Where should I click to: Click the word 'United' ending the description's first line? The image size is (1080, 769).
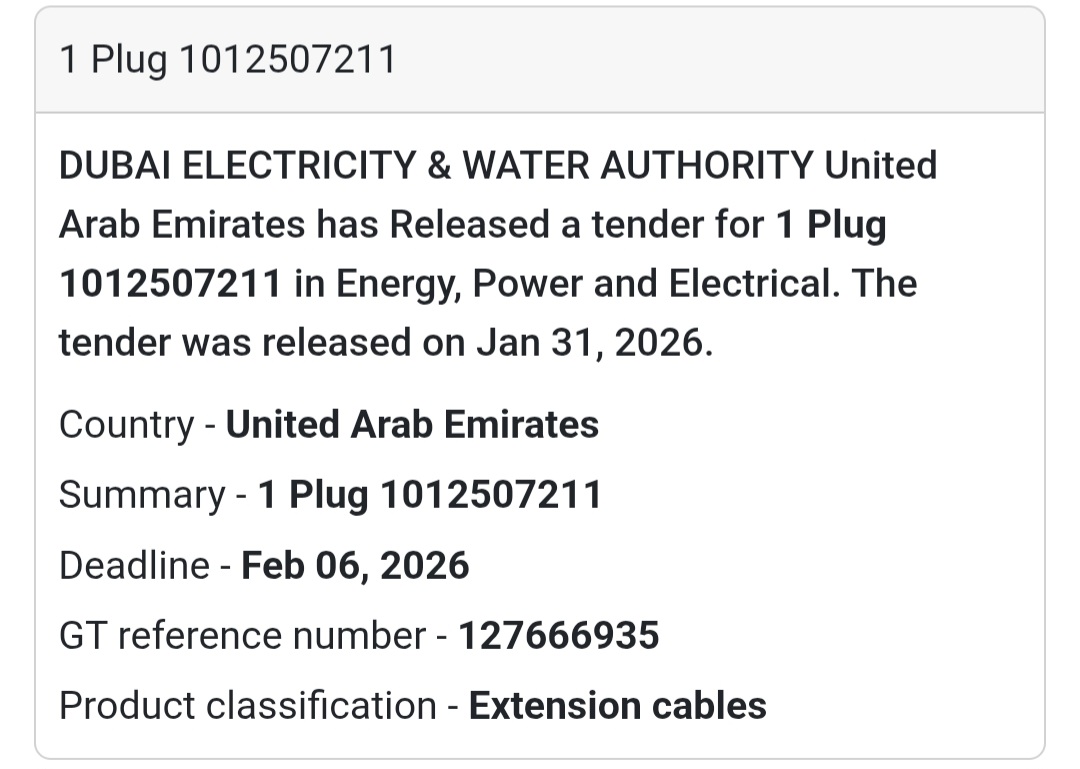(x=881, y=165)
